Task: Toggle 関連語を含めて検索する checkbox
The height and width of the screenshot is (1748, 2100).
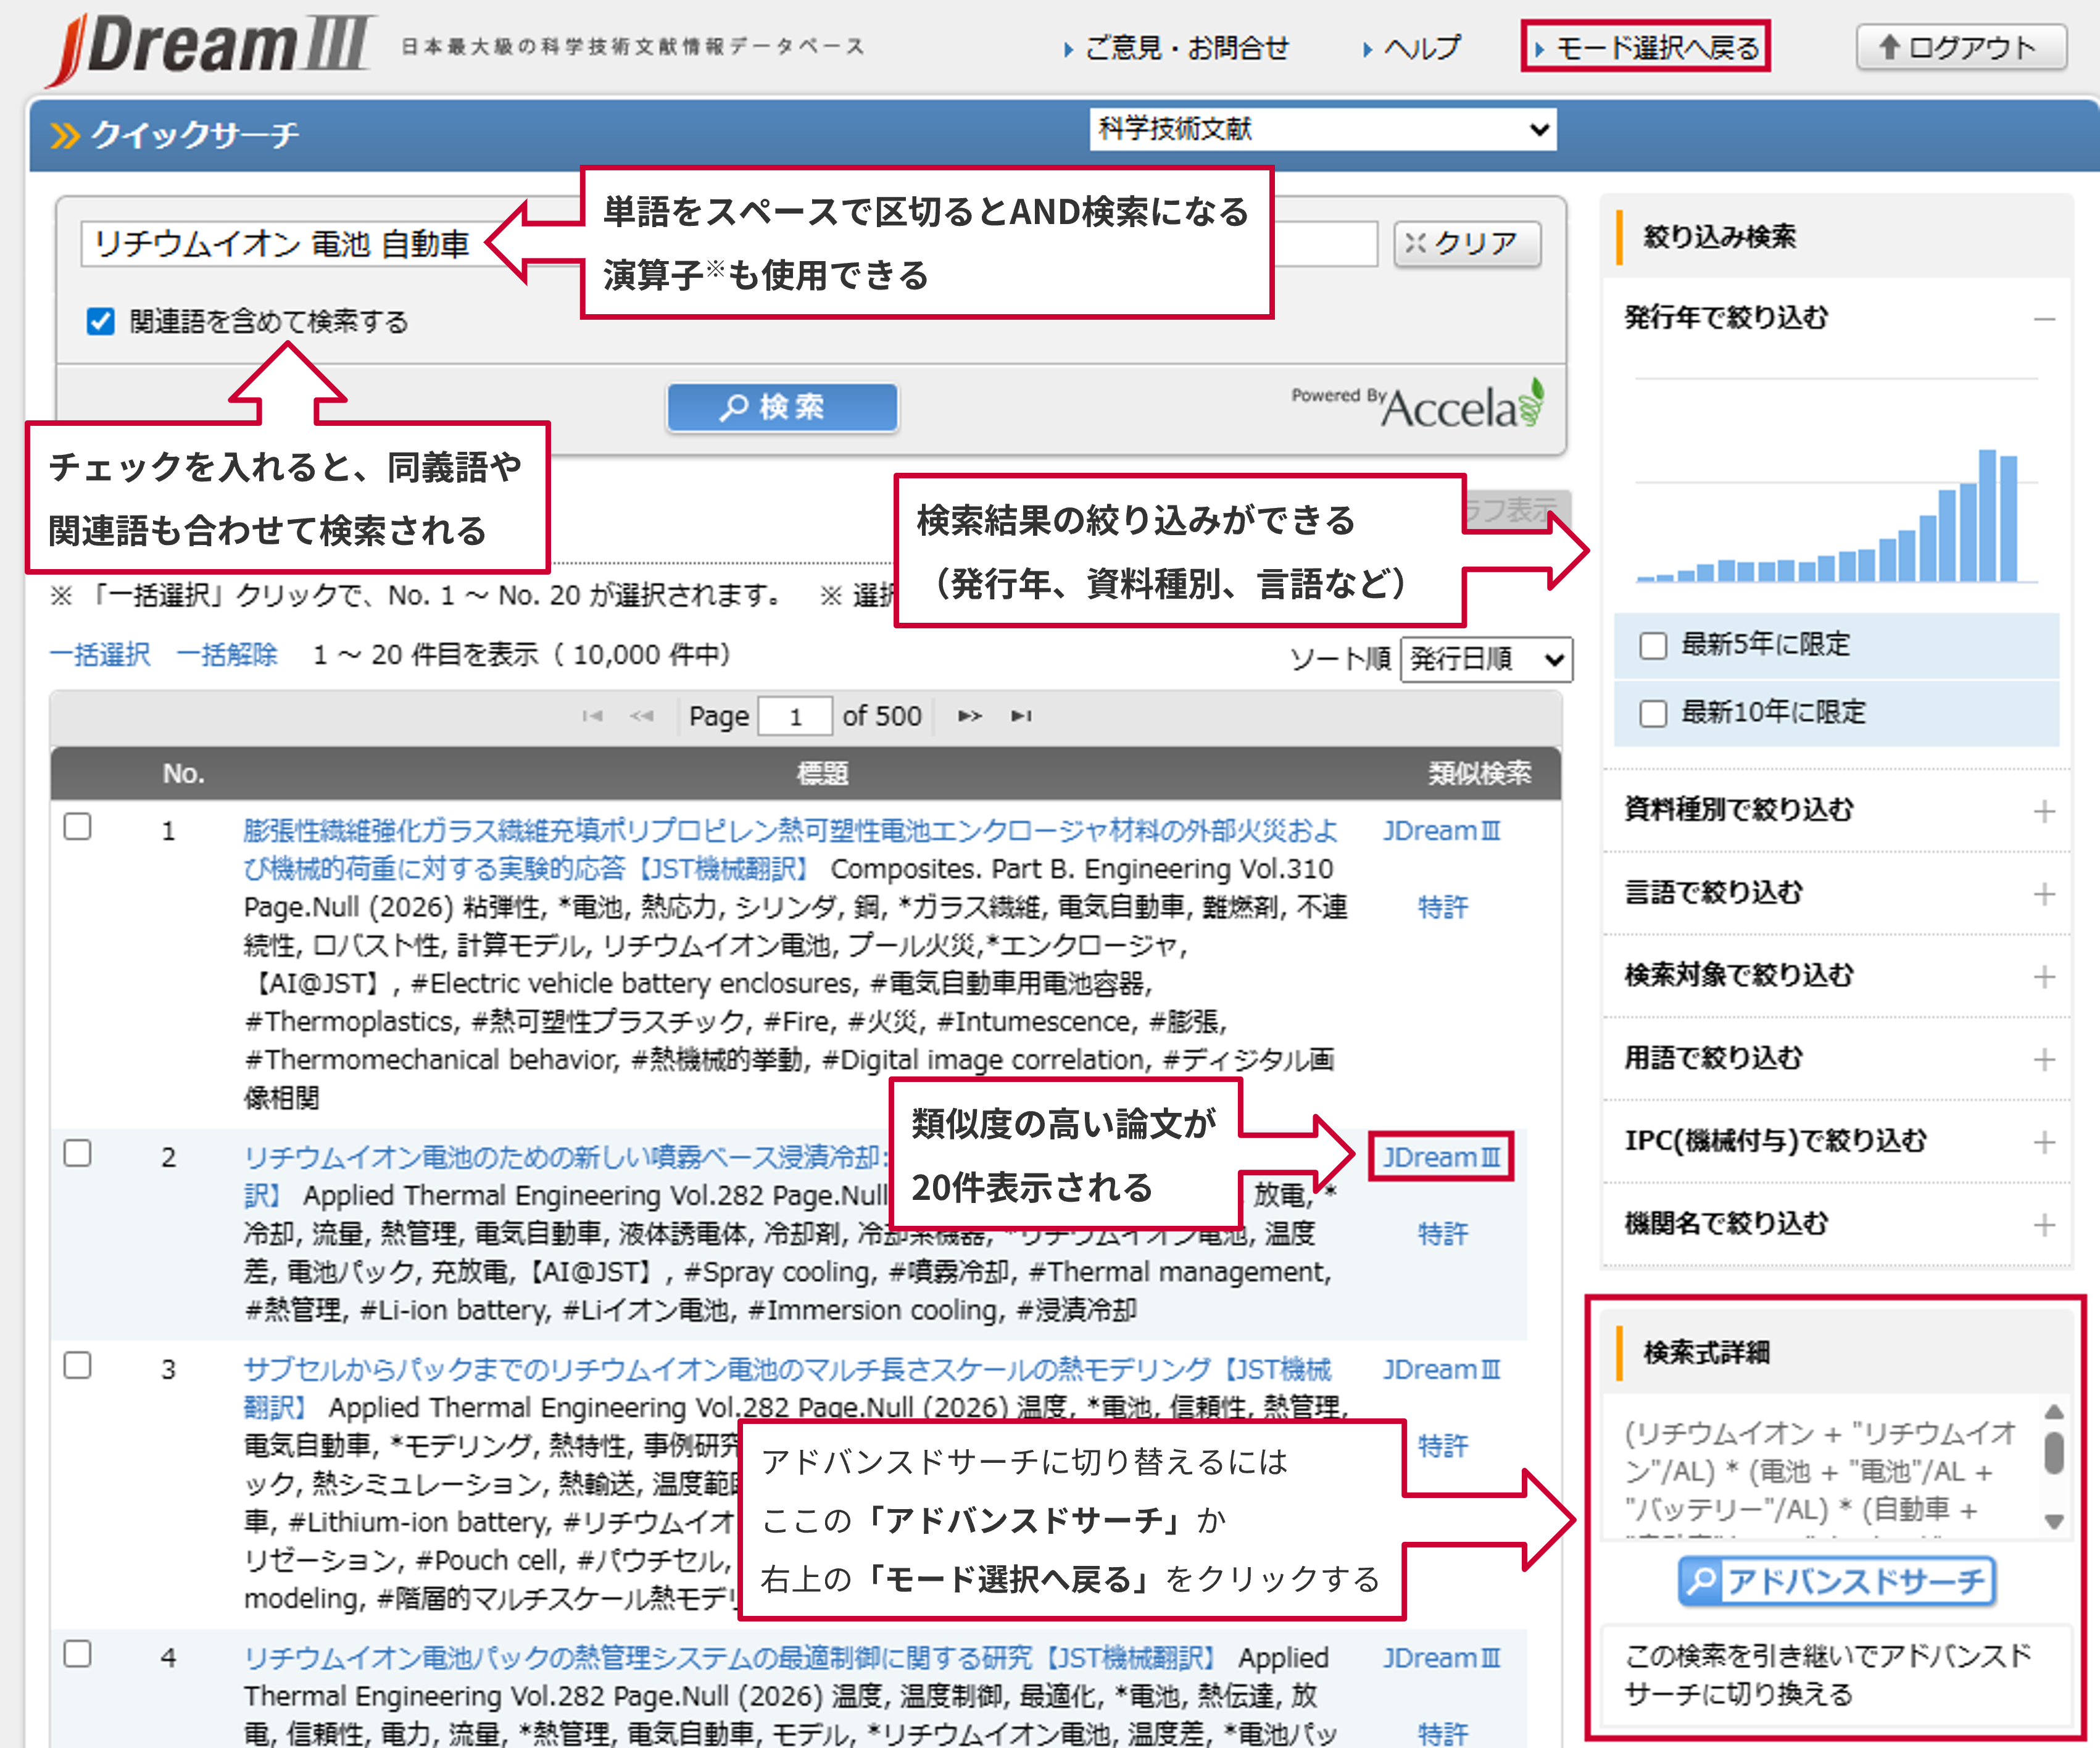Action: click(x=100, y=321)
